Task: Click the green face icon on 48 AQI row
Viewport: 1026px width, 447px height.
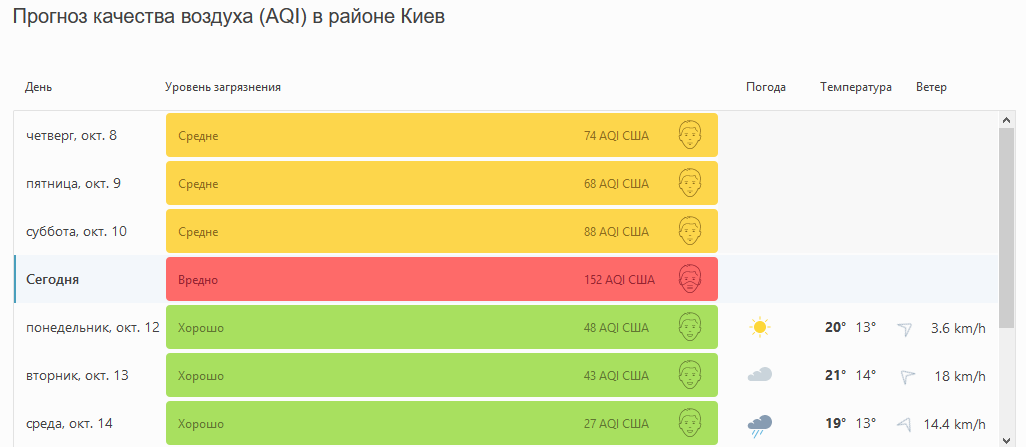Action: [690, 327]
